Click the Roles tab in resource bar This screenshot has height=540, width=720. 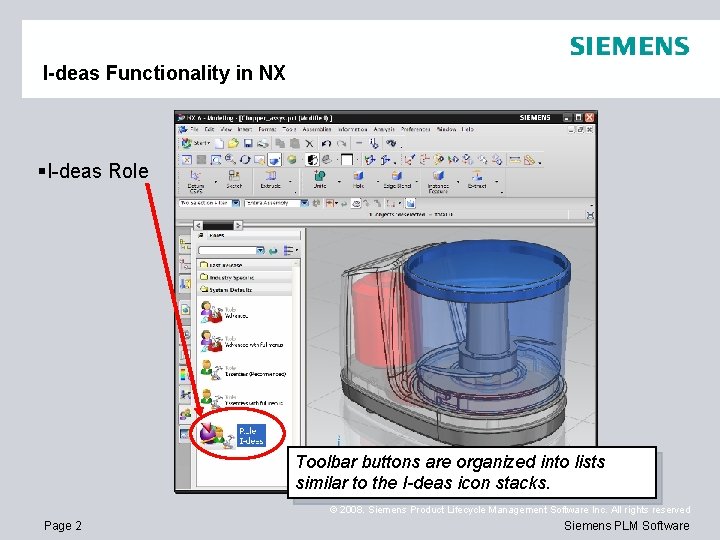coord(185,414)
